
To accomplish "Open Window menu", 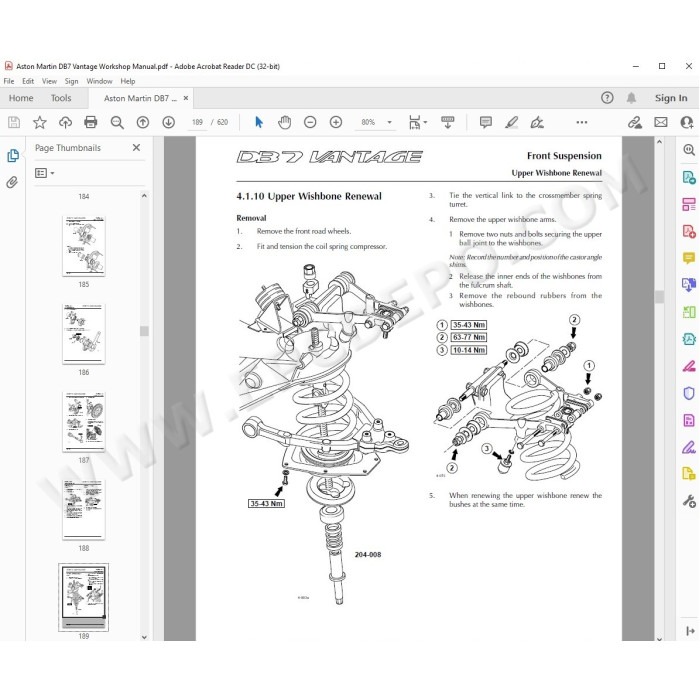I will tap(99, 81).
